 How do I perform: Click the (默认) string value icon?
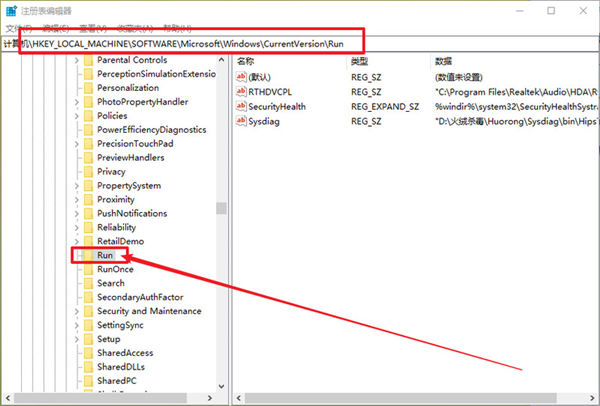click(241, 77)
